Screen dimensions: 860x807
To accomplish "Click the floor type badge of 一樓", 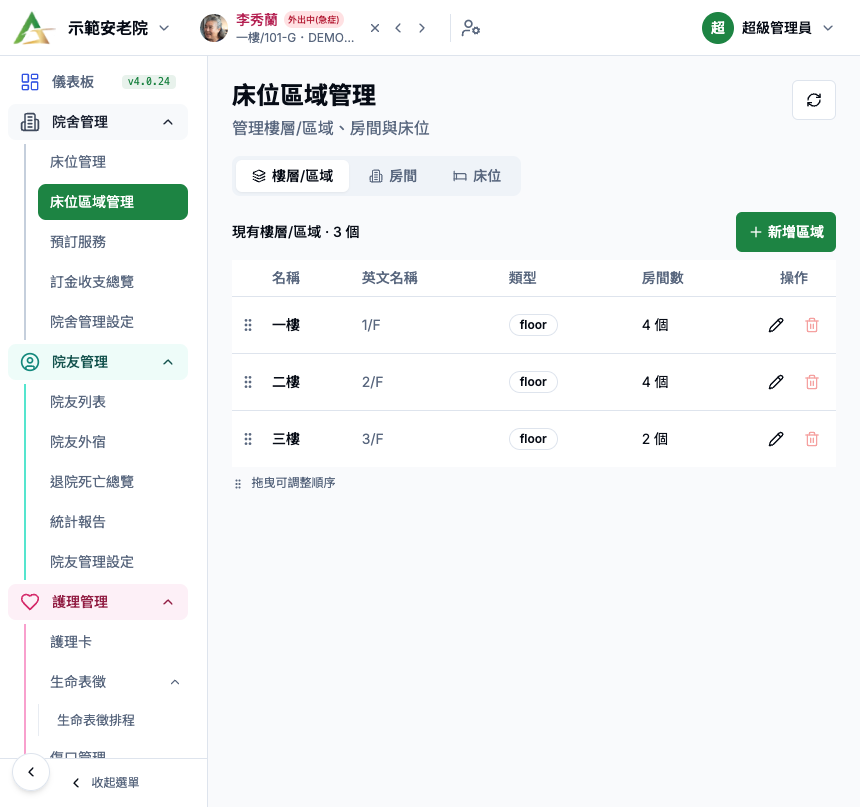I will 533,325.
